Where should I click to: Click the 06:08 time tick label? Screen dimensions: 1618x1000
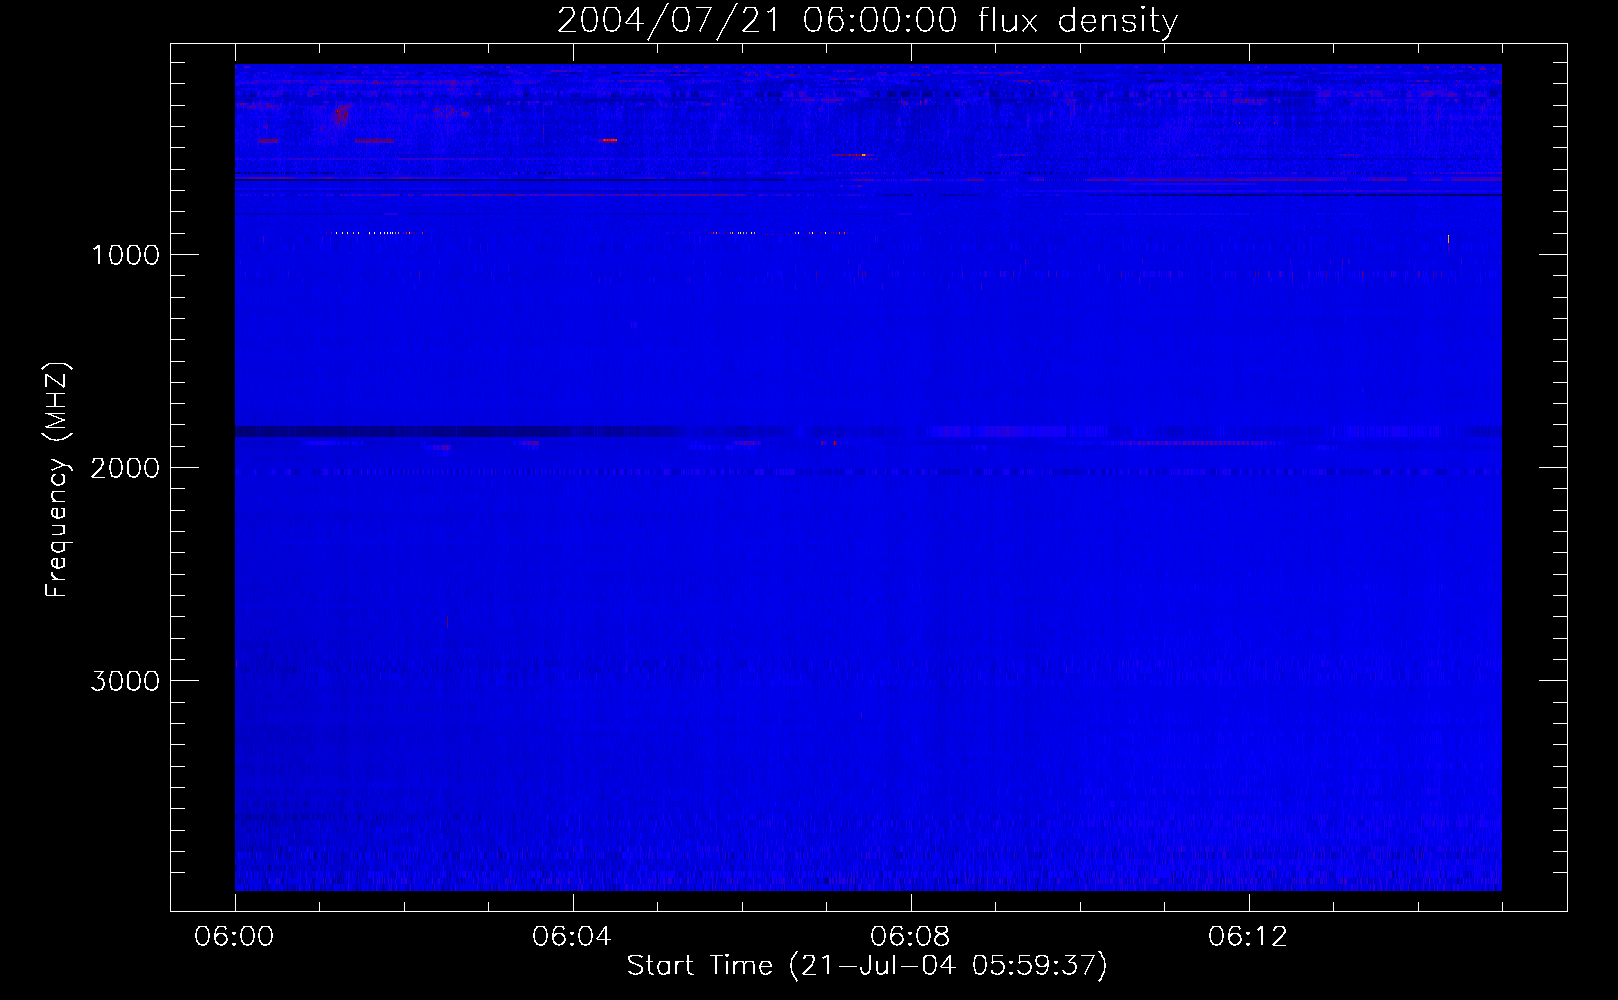[910, 937]
